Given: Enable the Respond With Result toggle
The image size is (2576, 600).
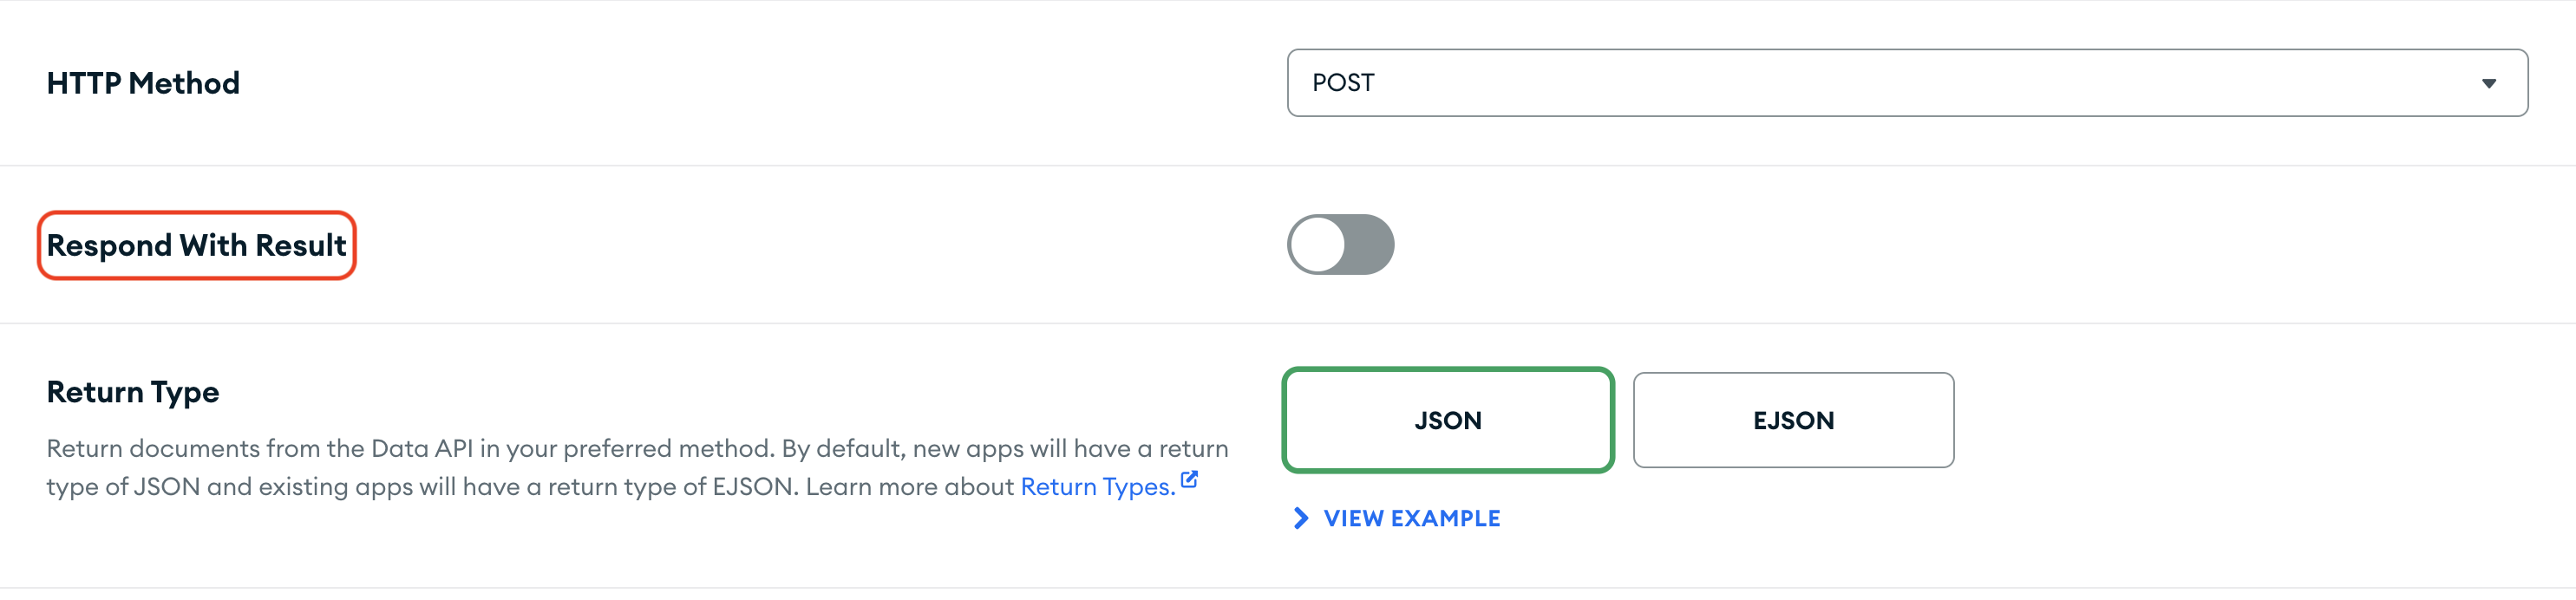Looking at the screenshot, I should [x=1340, y=245].
